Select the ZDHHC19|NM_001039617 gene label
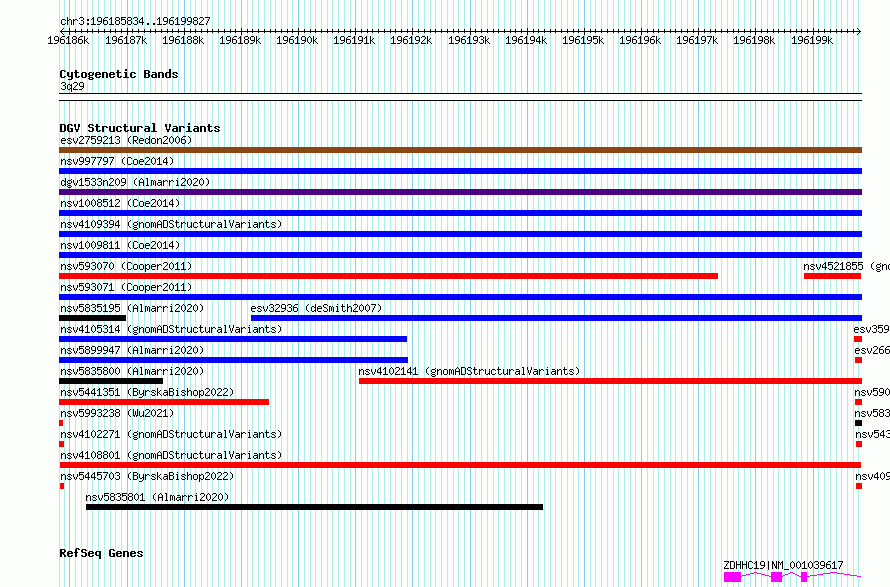Viewport: 890px width, 587px height. (x=783, y=565)
